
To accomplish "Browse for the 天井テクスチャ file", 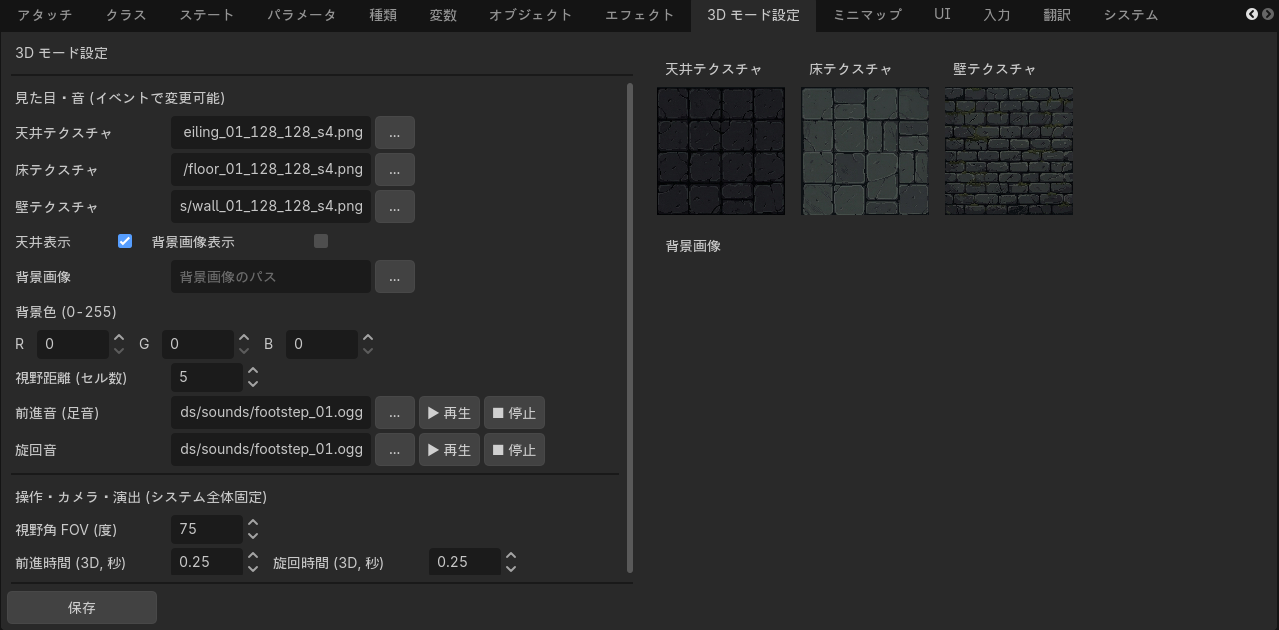I will pyautogui.click(x=395, y=132).
